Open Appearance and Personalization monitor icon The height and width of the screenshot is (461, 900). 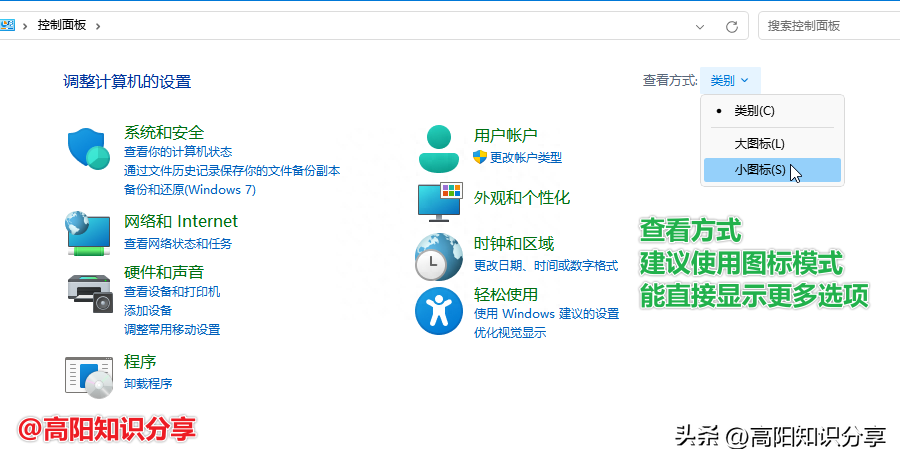pyautogui.click(x=440, y=202)
